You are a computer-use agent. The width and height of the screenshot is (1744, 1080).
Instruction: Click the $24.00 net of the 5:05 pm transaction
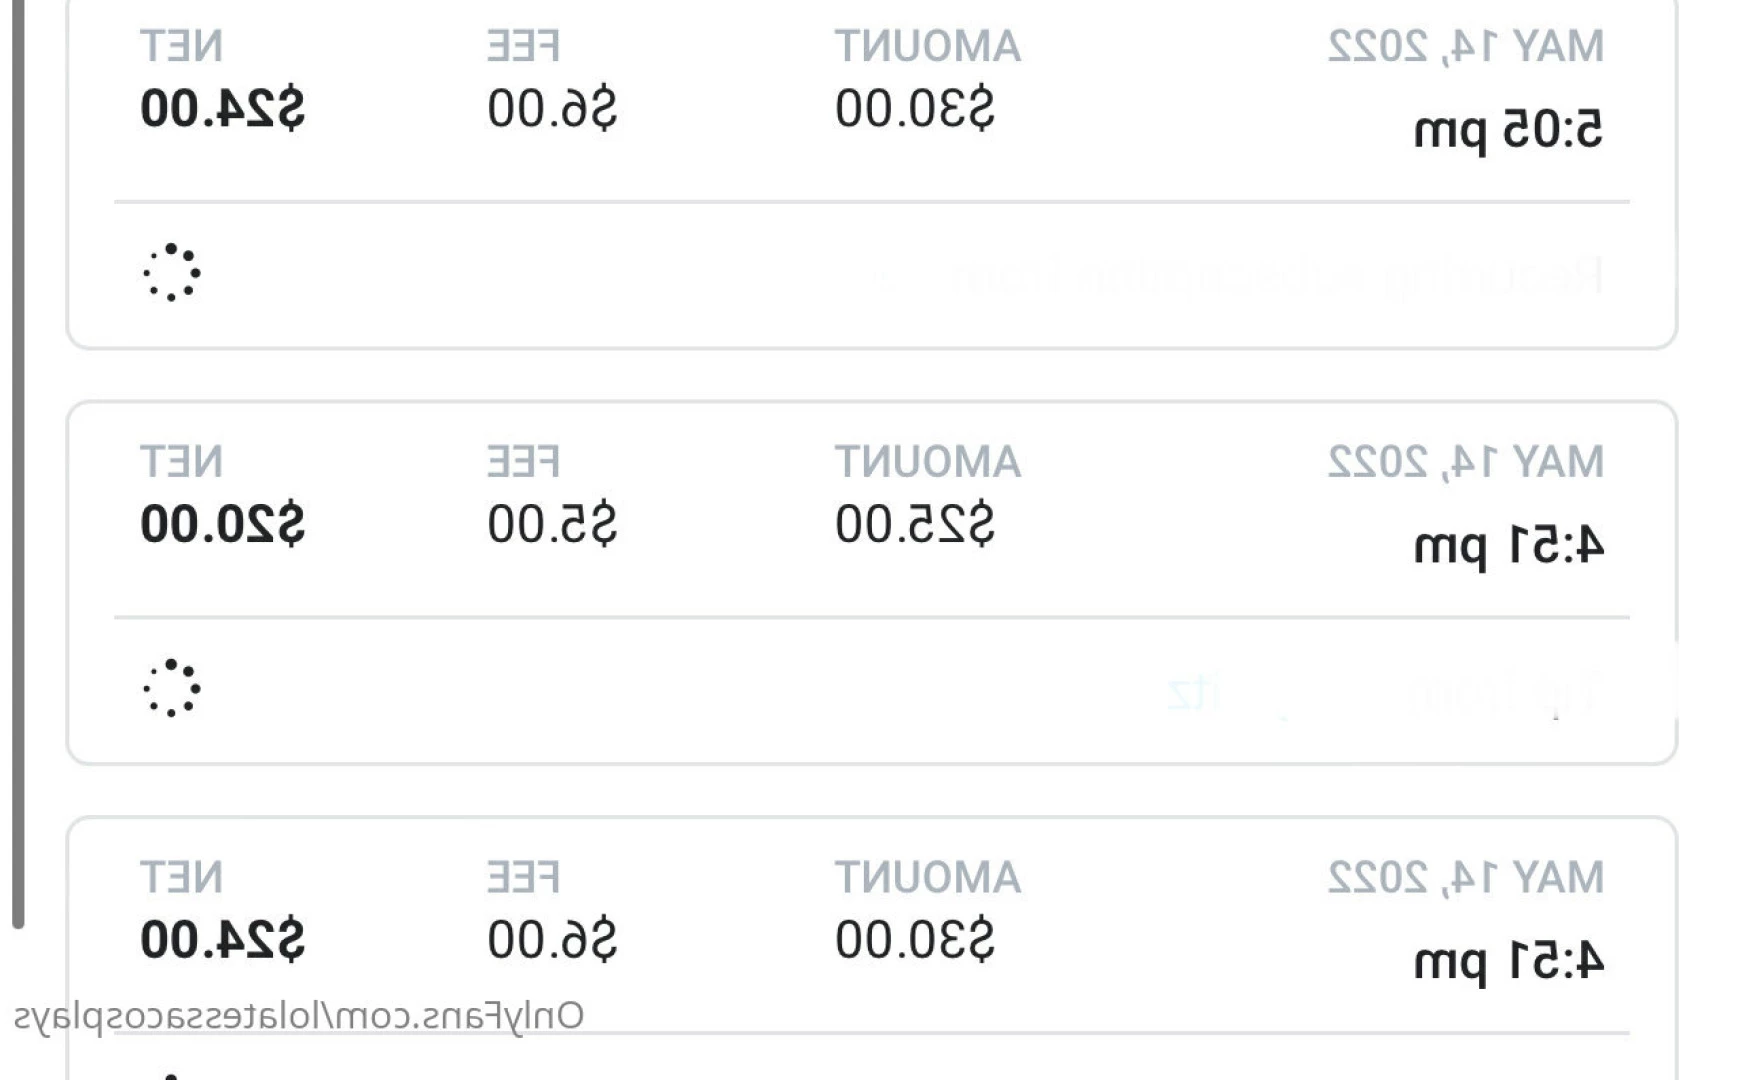point(222,108)
